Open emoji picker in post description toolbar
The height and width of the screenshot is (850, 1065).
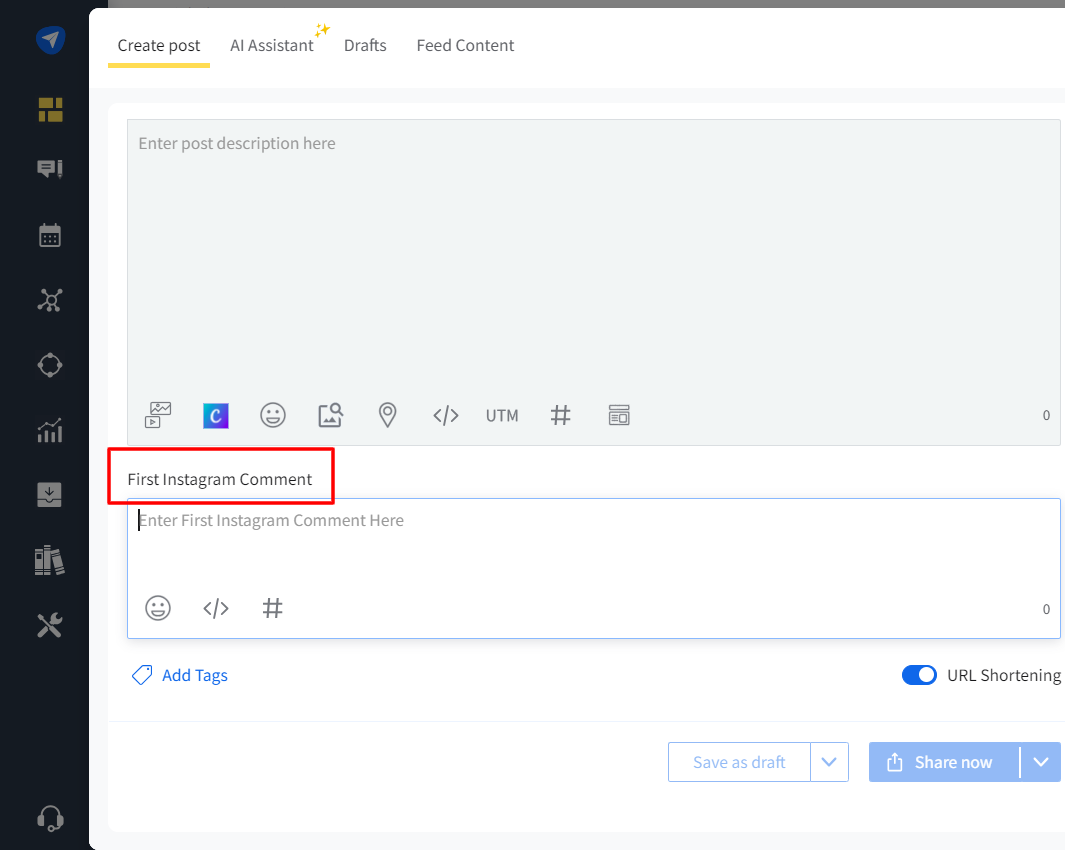(273, 415)
